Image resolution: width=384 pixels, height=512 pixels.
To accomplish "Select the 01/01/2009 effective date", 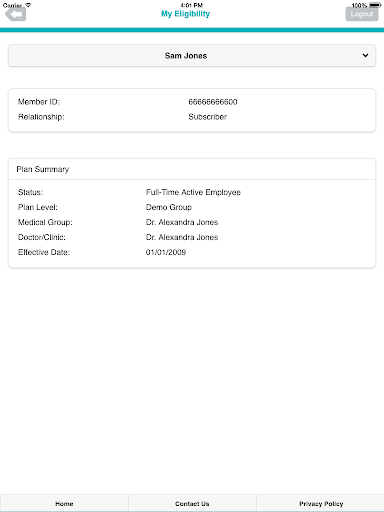I will coord(166,252).
